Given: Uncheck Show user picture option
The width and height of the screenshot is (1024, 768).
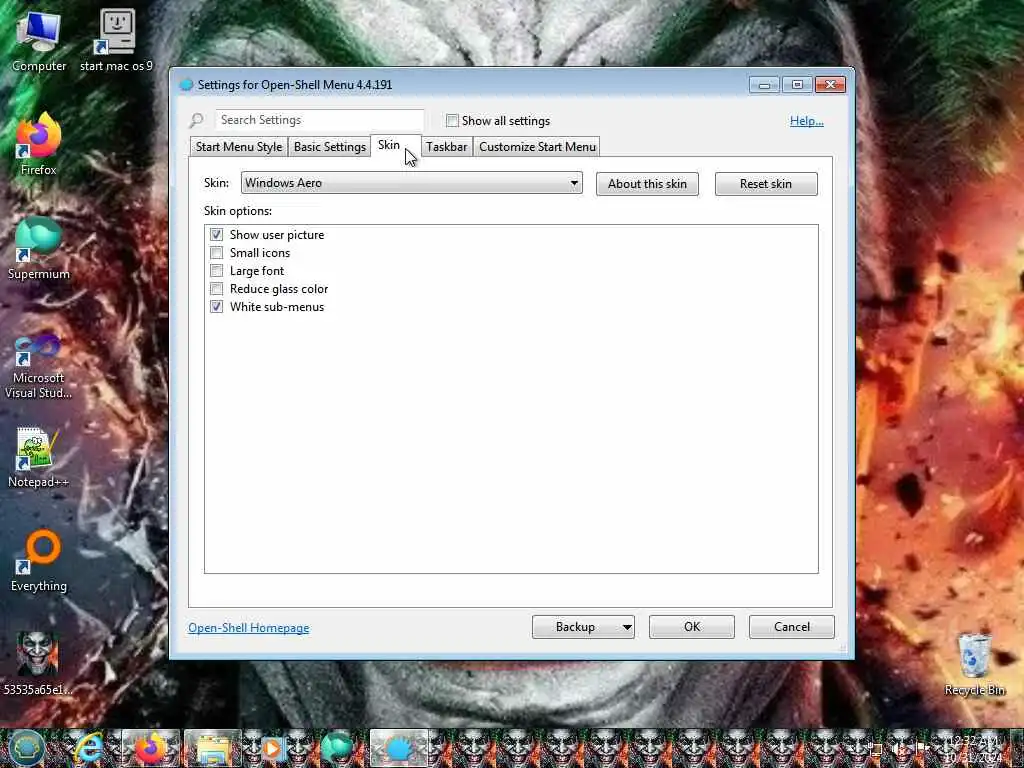Looking at the screenshot, I should [x=217, y=234].
